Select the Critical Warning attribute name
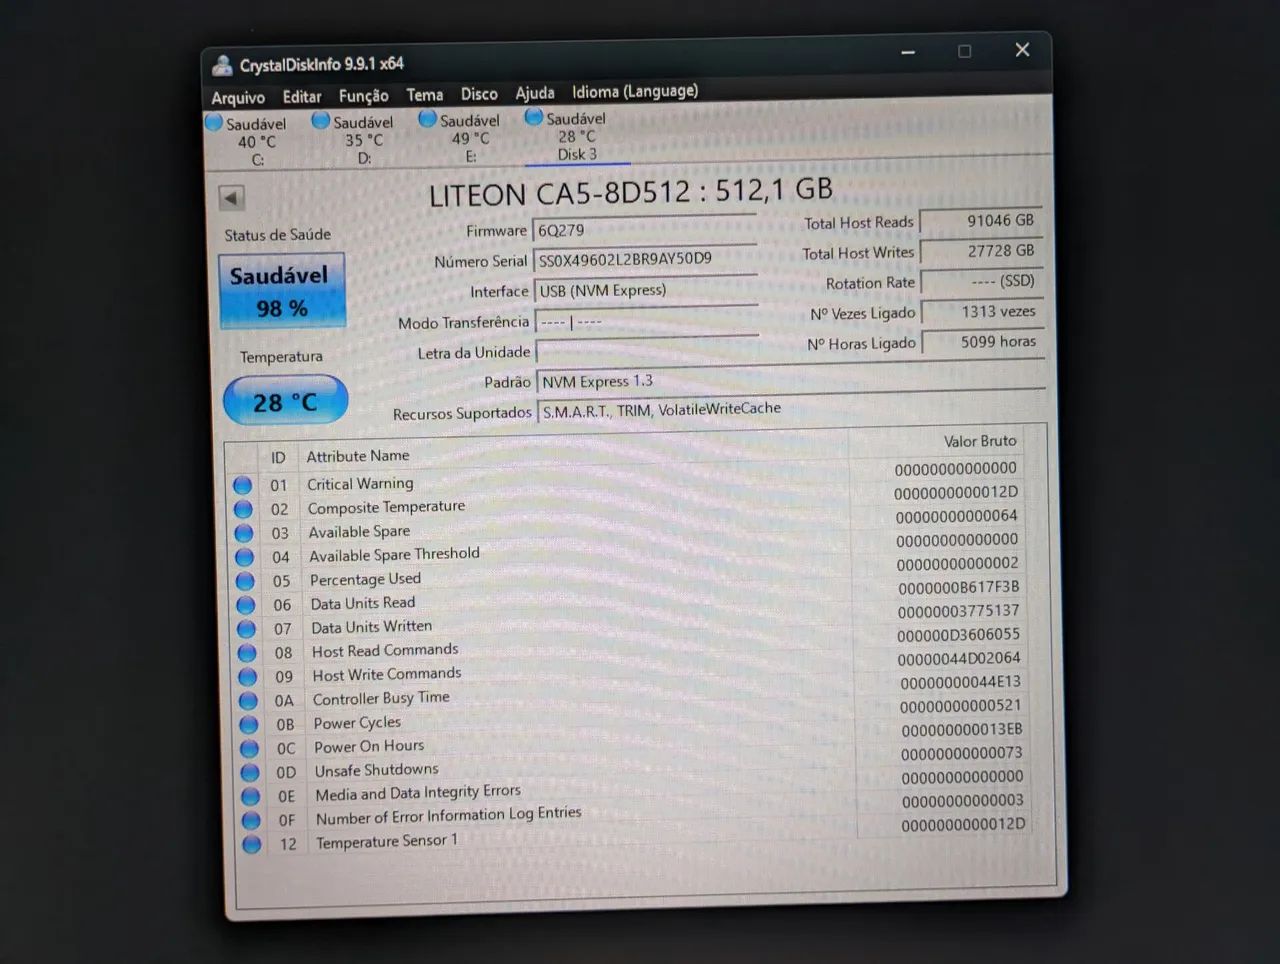This screenshot has height=964, width=1280. point(360,484)
